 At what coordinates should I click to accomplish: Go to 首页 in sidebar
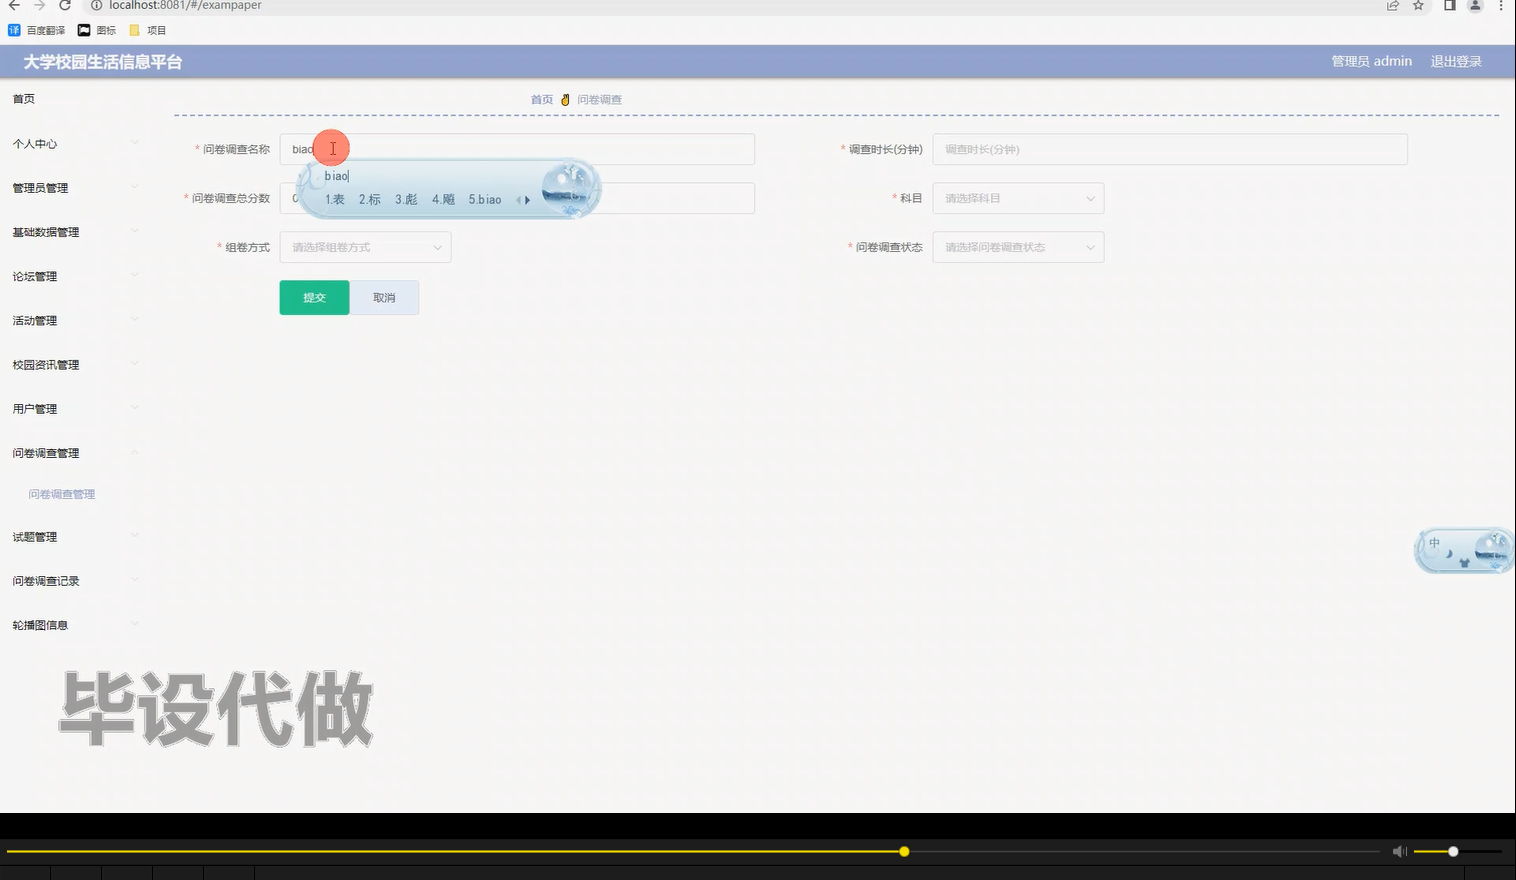pyautogui.click(x=24, y=99)
